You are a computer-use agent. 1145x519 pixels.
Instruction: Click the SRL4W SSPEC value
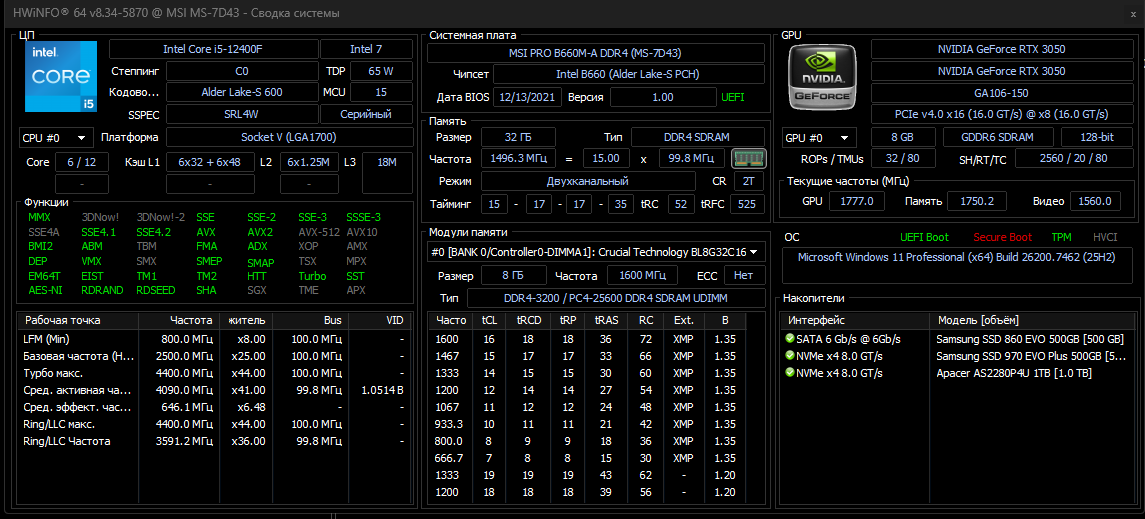pyautogui.click(x=241, y=115)
